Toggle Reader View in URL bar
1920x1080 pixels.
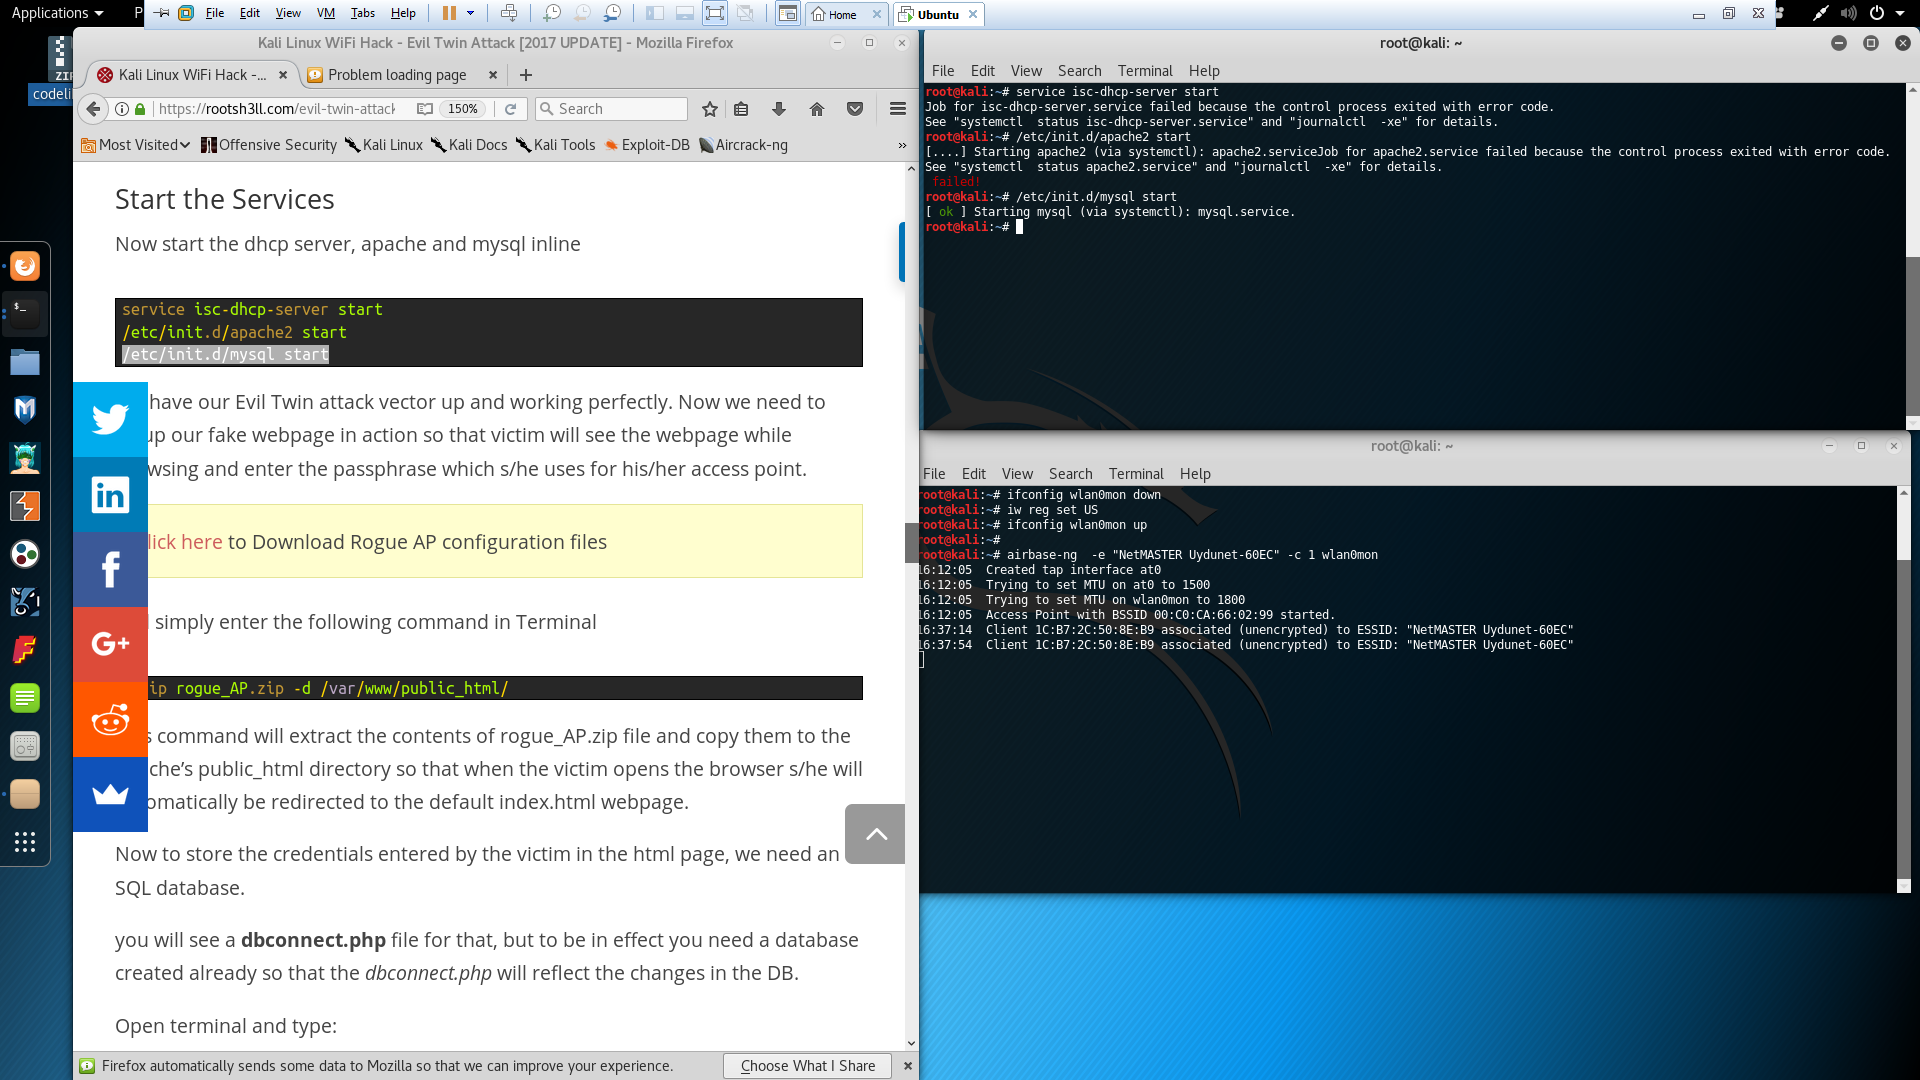click(425, 109)
